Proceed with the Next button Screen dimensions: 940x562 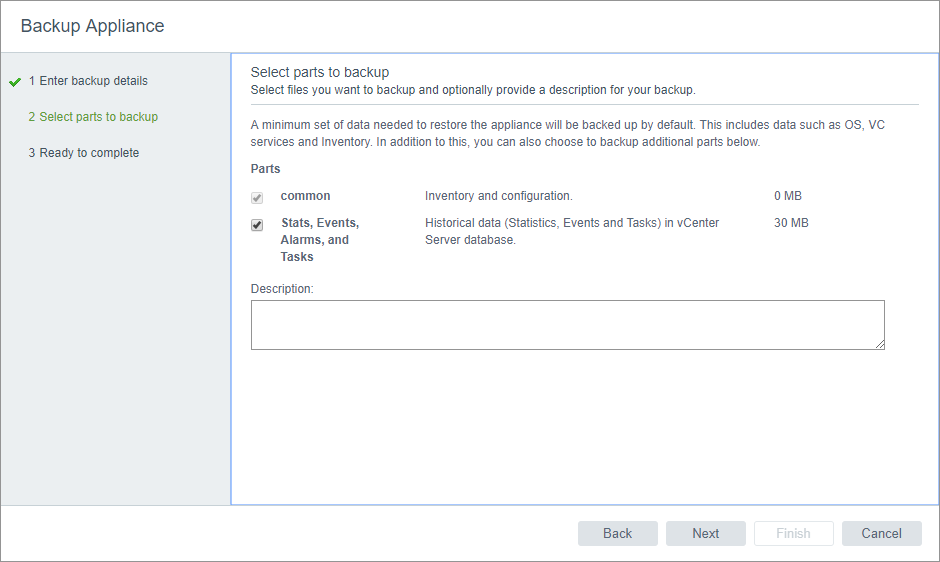pos(705,533)
